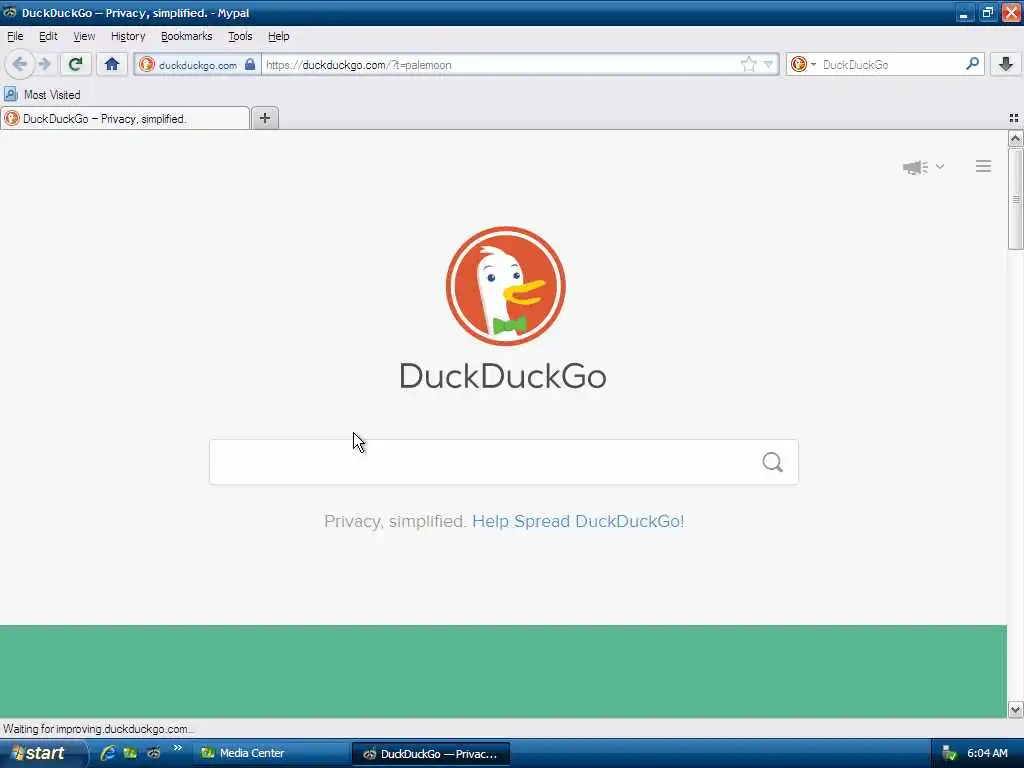Open the Tools menu

pyautogui.click(x=240, y=37)
